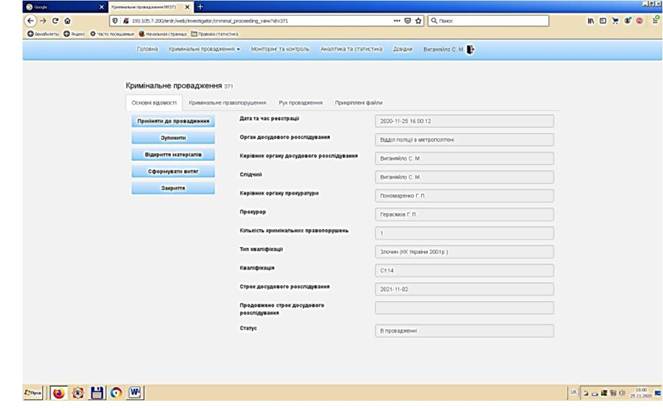Expand the Кримінальні провадження dropdown menu
This screenshot has height=409, width=663.
(x=204, y=49)
